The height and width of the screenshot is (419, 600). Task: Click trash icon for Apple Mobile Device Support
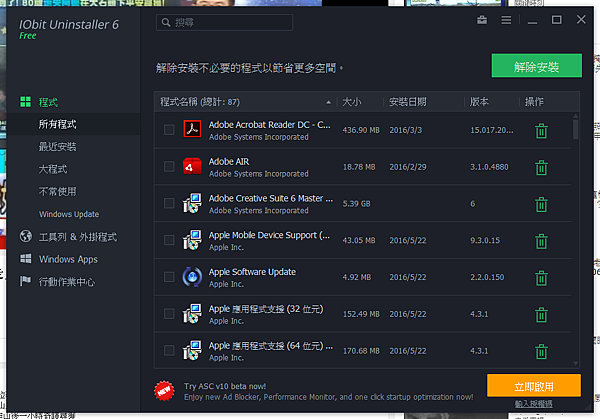541,241
